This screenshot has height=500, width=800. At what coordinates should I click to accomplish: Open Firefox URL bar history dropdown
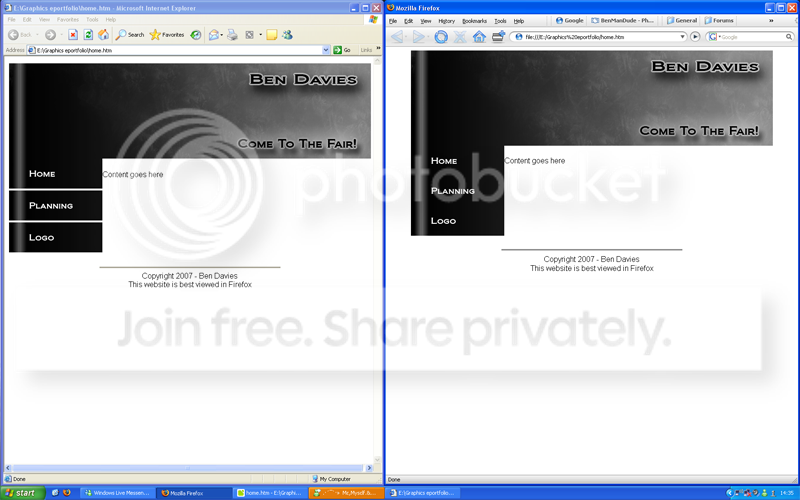pos(682,37)
